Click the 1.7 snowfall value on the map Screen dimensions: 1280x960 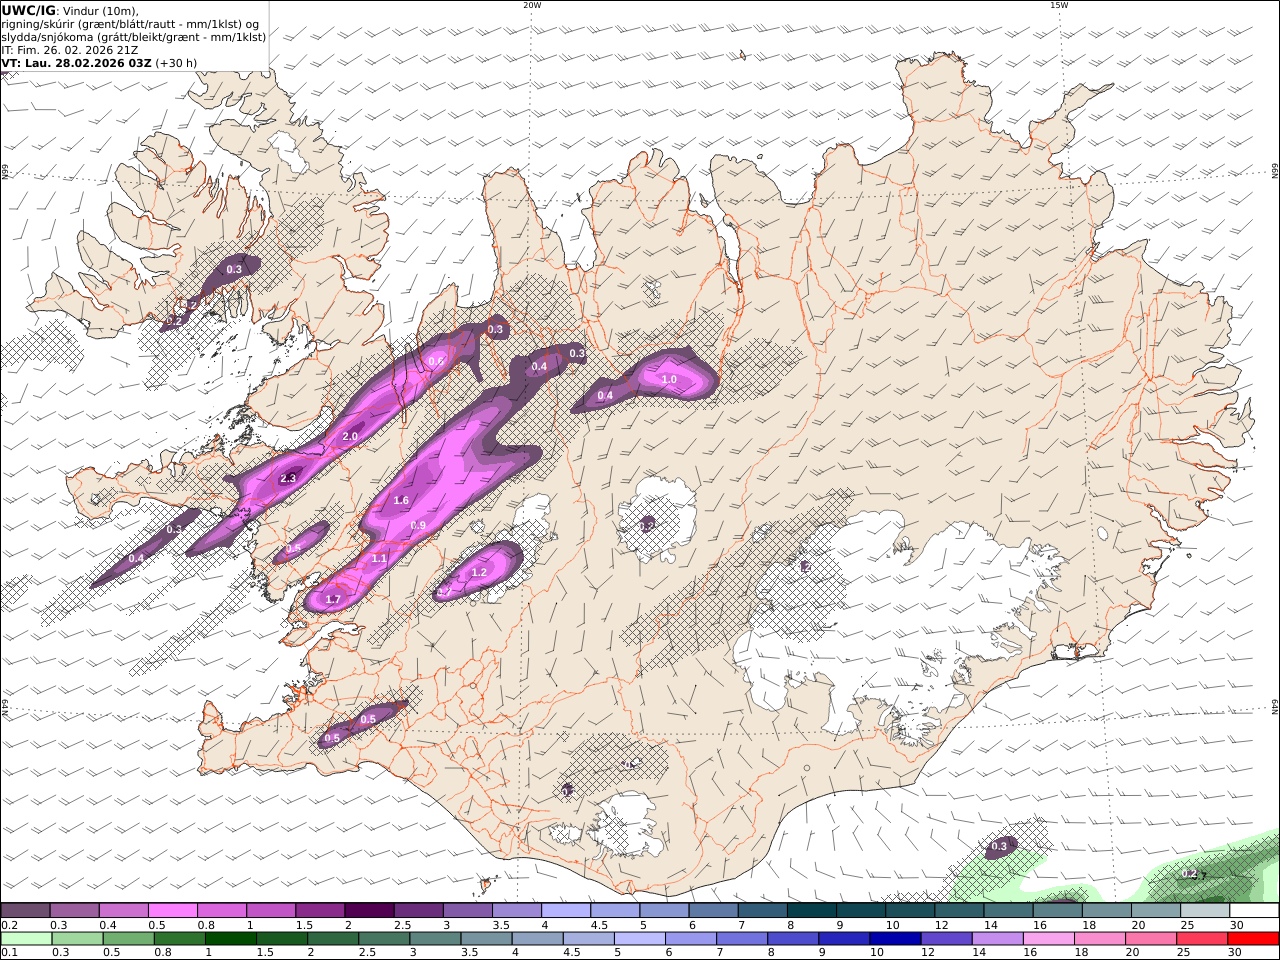[x=333, y=599]
